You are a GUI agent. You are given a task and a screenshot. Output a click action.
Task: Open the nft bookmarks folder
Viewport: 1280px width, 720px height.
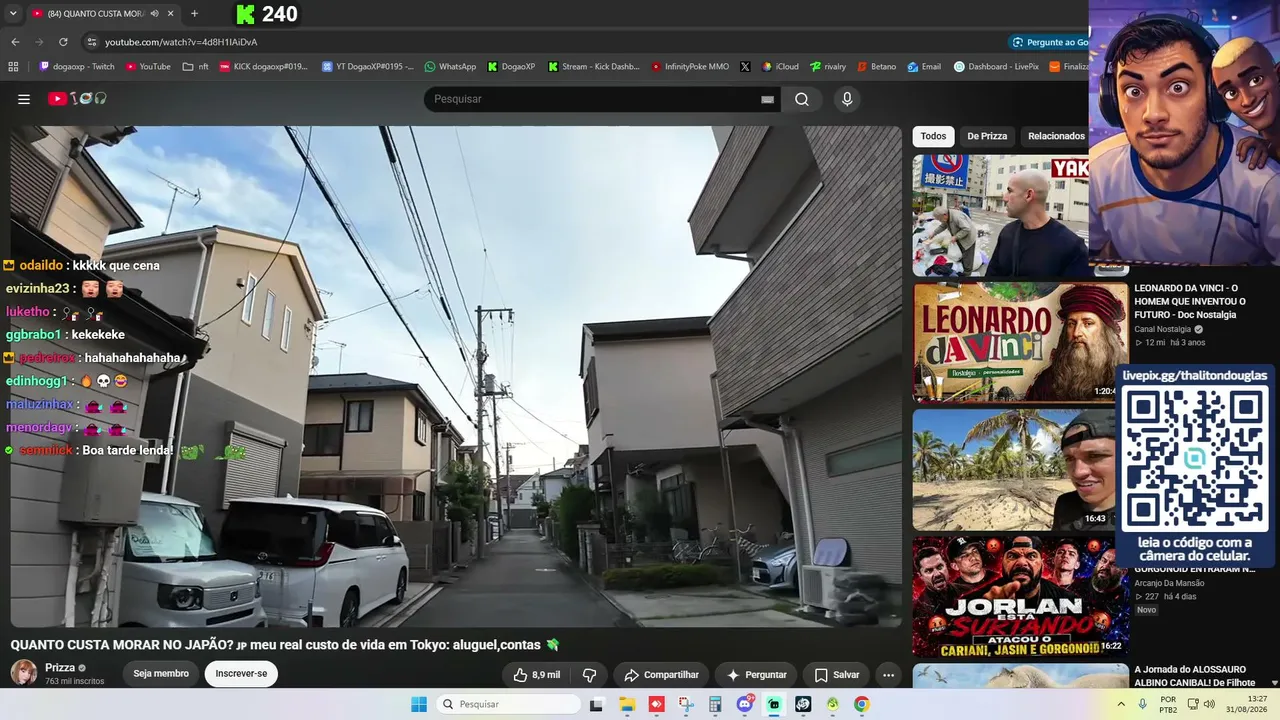coord(196,67)
